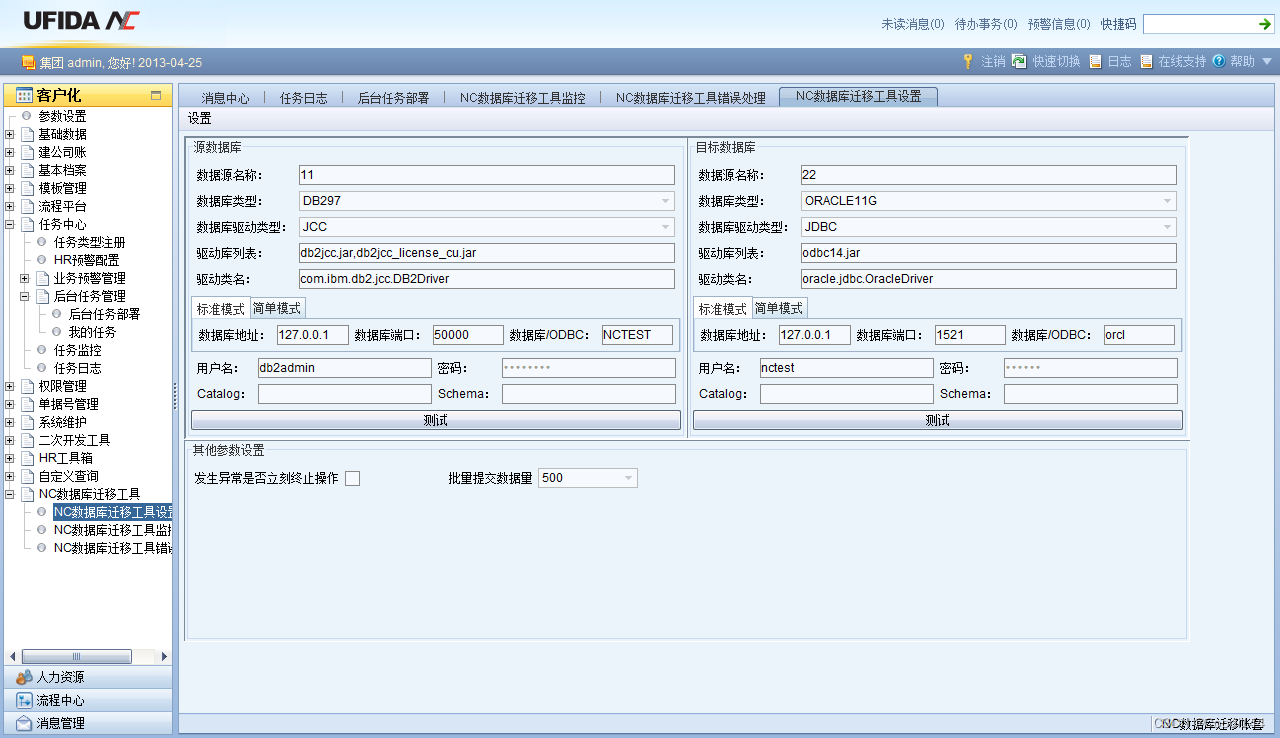Click the green go arrow beside 快捷码
This screenshot has width=1280, height=738.
[x=1265, y=24]
